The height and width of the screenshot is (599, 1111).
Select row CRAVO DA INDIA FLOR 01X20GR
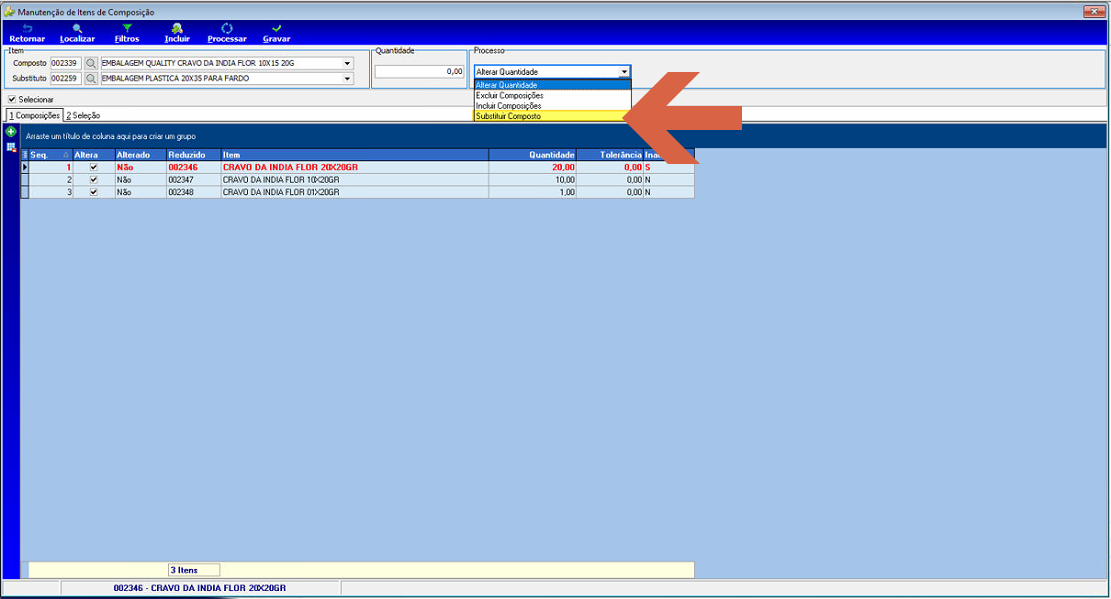click(x=359, y=192)
